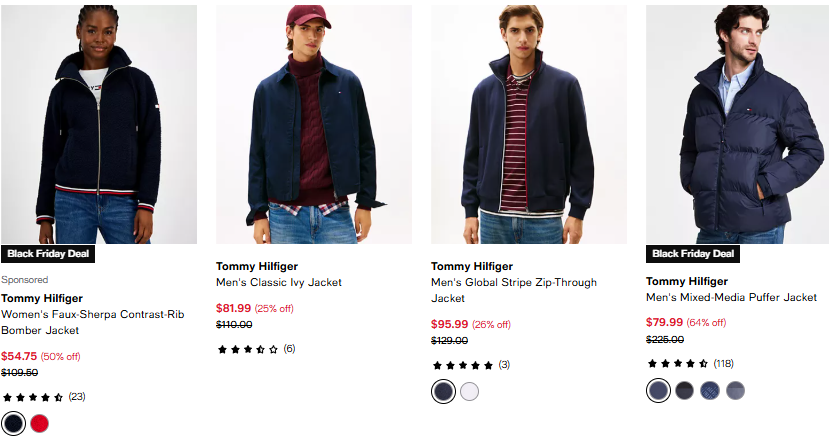Select the navy swatch for the Faux-Sherpa Bomber Jacket

coord(13,423)
